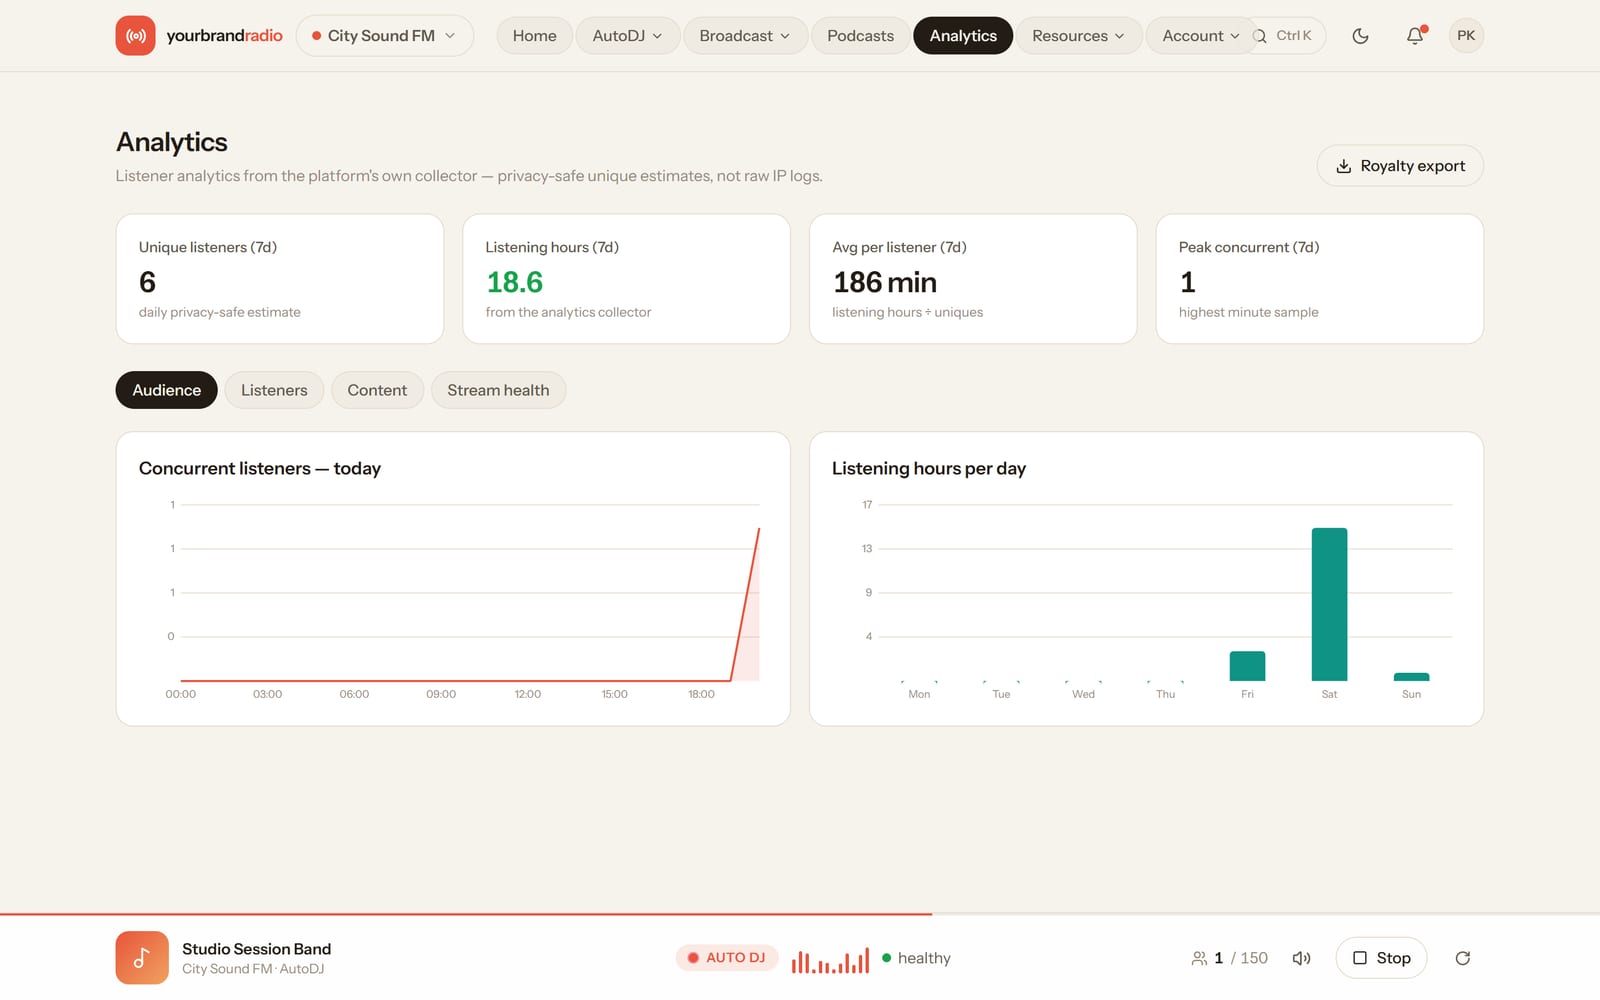Stop the stream playback
This screenshot has height=1000, width=1600.
click(x=1381, y=958)
